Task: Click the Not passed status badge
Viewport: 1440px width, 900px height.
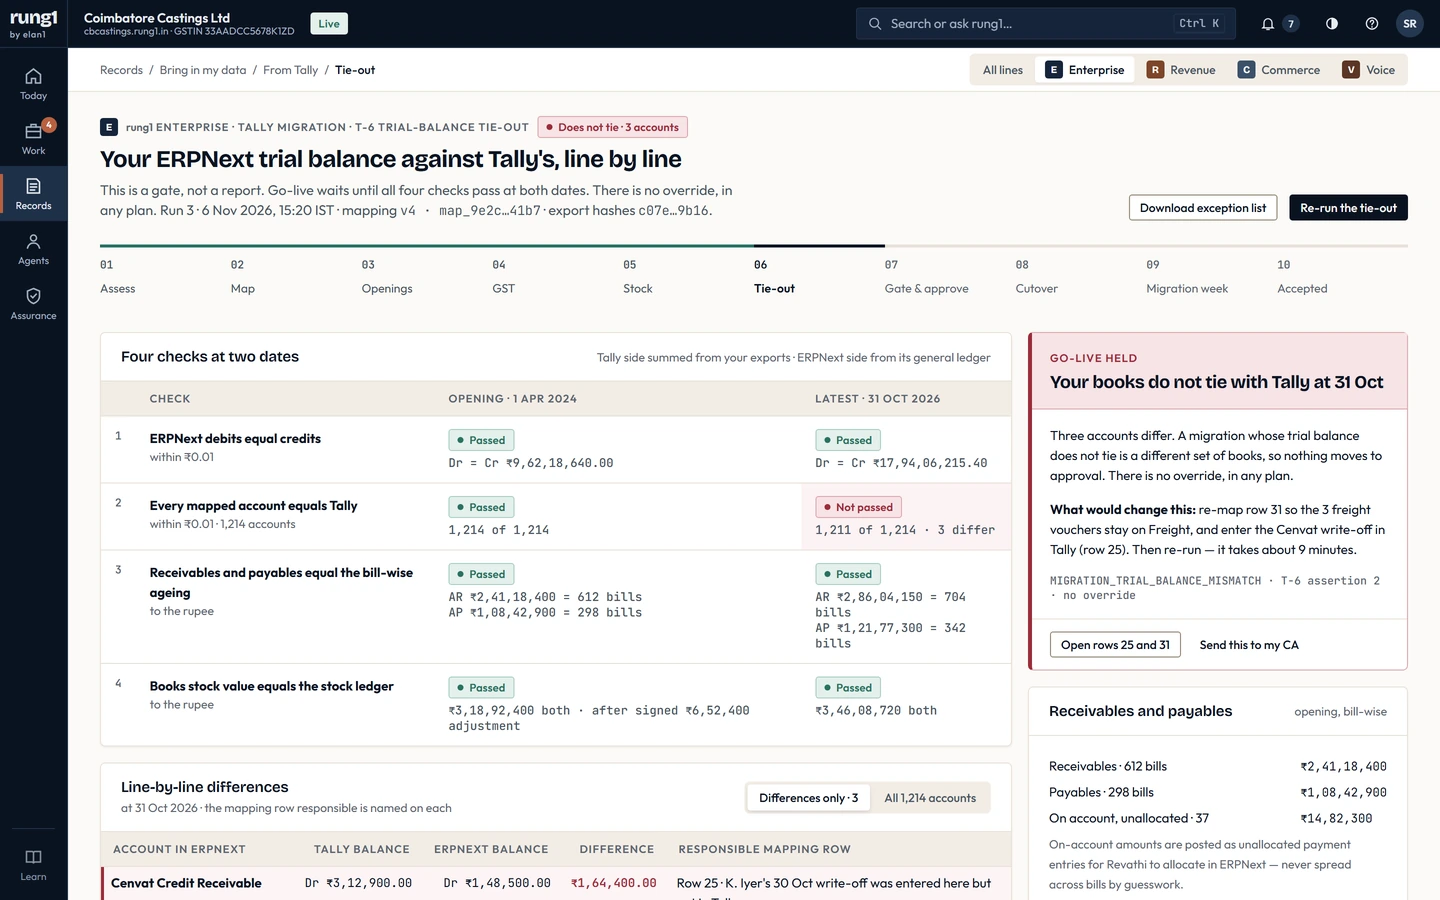Action: pos(858,507)
